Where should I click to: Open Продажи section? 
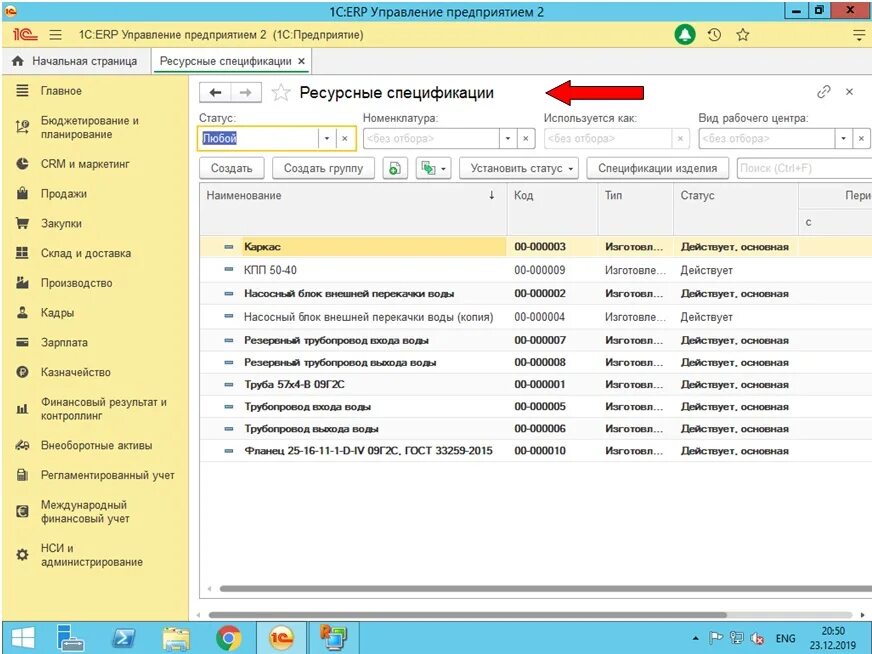pos(63,194)
